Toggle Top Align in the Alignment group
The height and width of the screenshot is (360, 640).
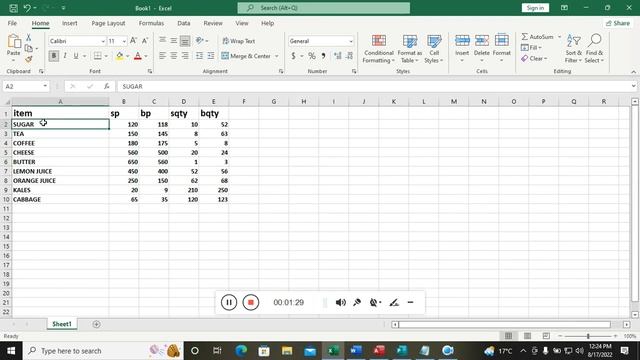162,40
